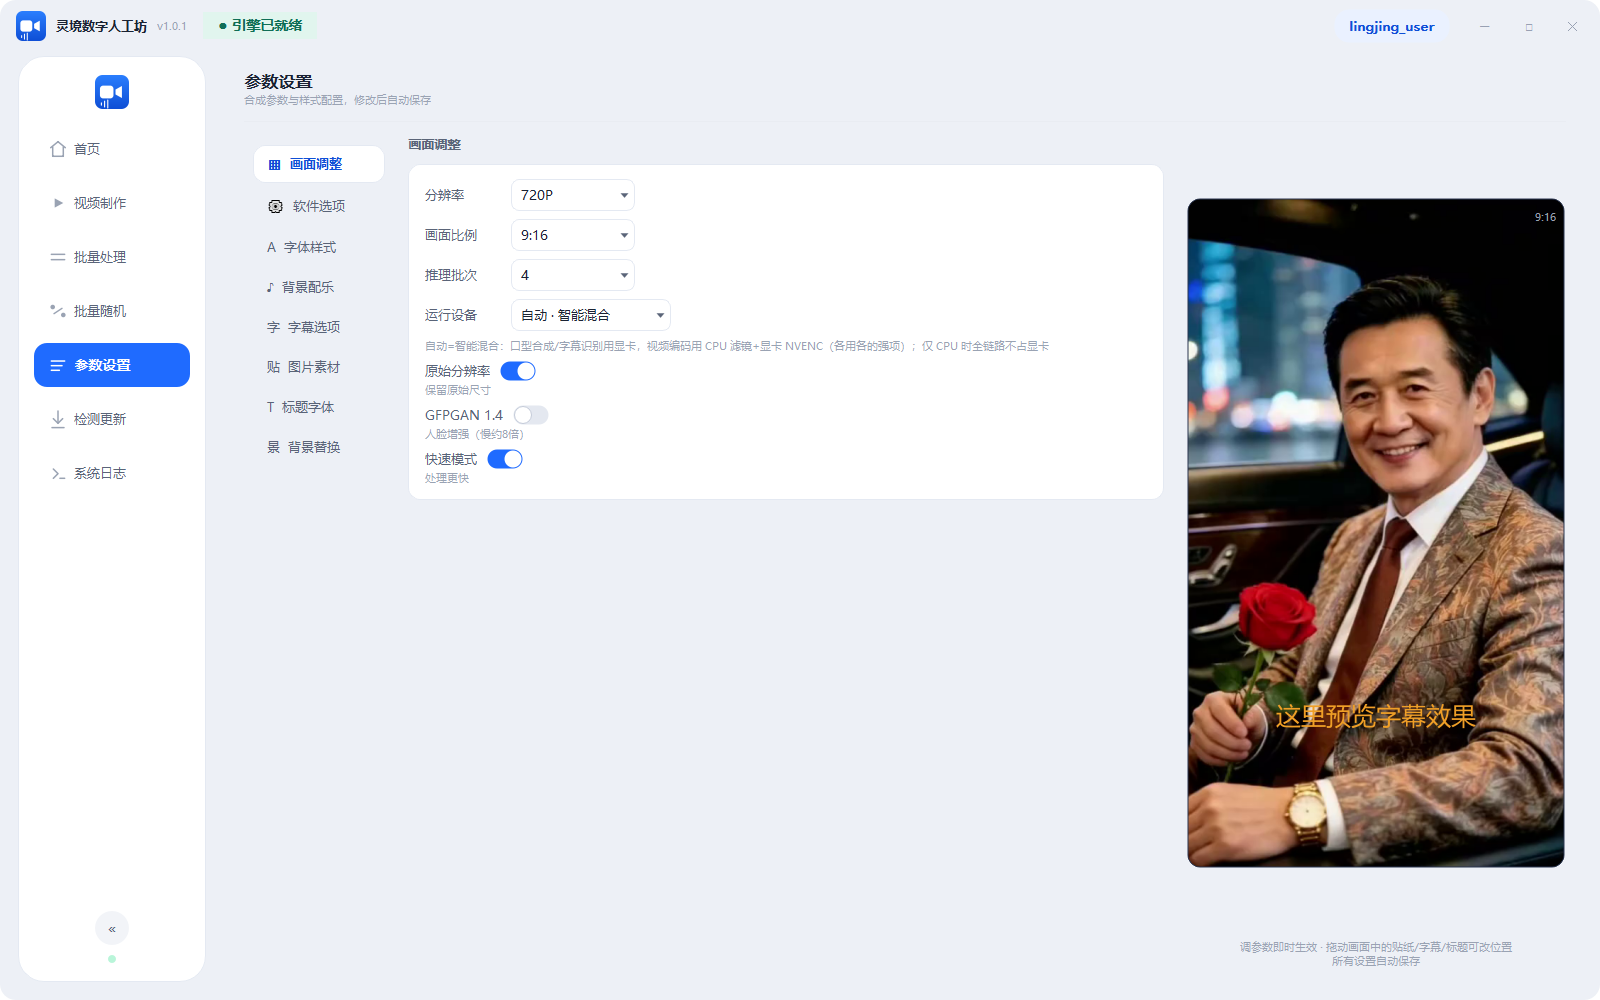Open the 首页 home icon

click(x=58, y=149)
